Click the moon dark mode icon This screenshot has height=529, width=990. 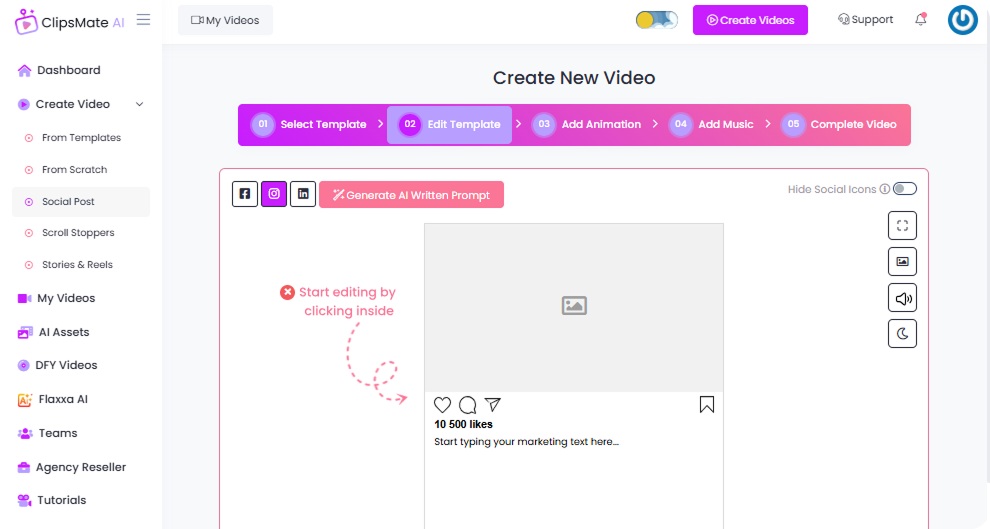pyautogui.click(x=902, y=334)
